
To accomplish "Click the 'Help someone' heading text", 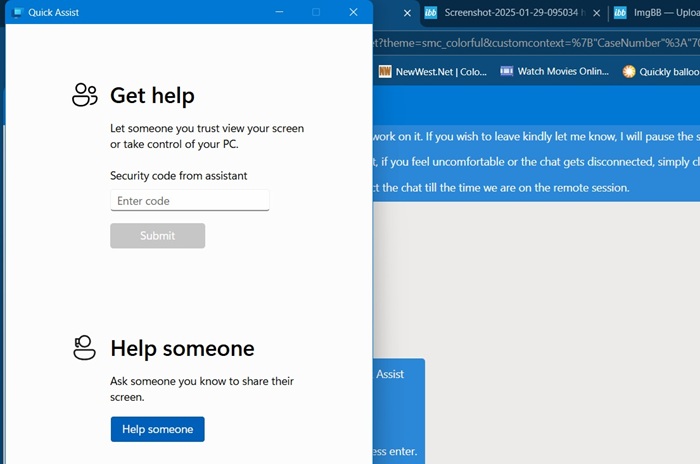I will point(182,348).
